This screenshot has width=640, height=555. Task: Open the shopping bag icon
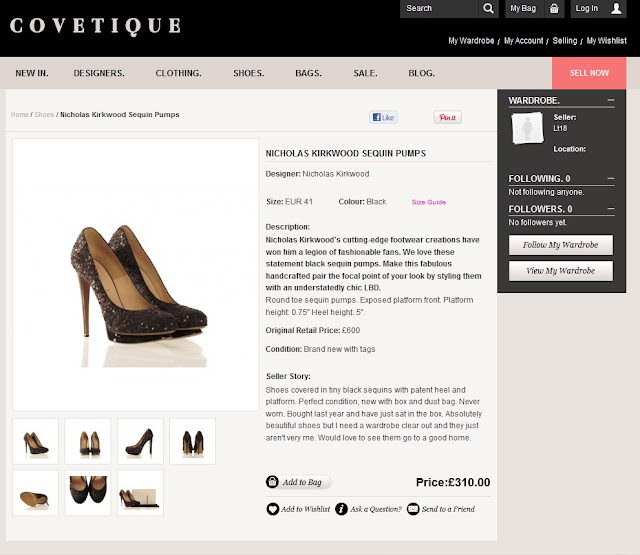click(554, 8)
